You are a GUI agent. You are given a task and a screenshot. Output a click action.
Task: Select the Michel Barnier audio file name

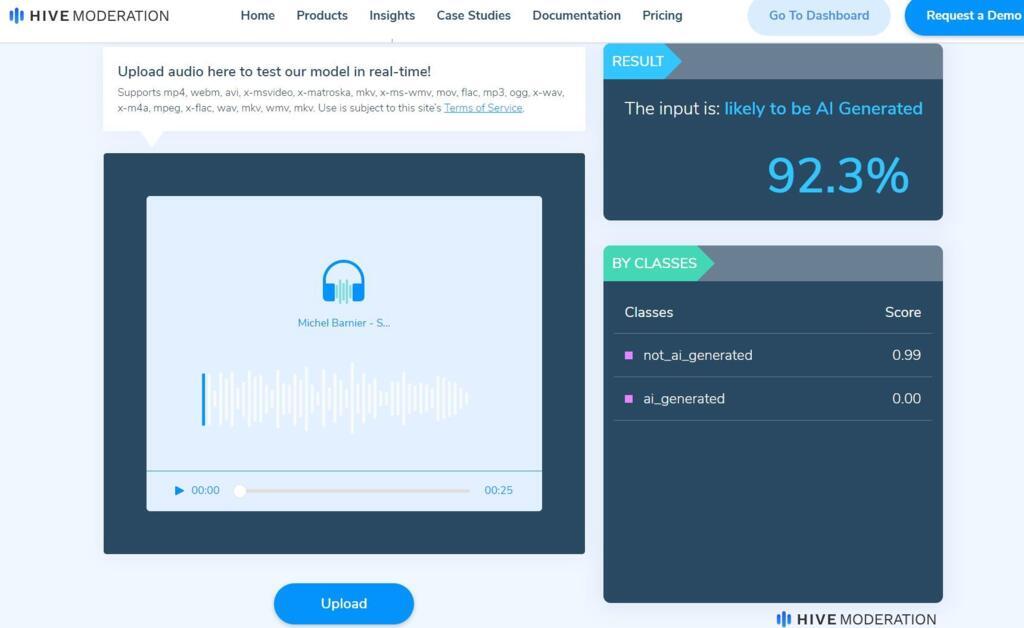point(343,323)
